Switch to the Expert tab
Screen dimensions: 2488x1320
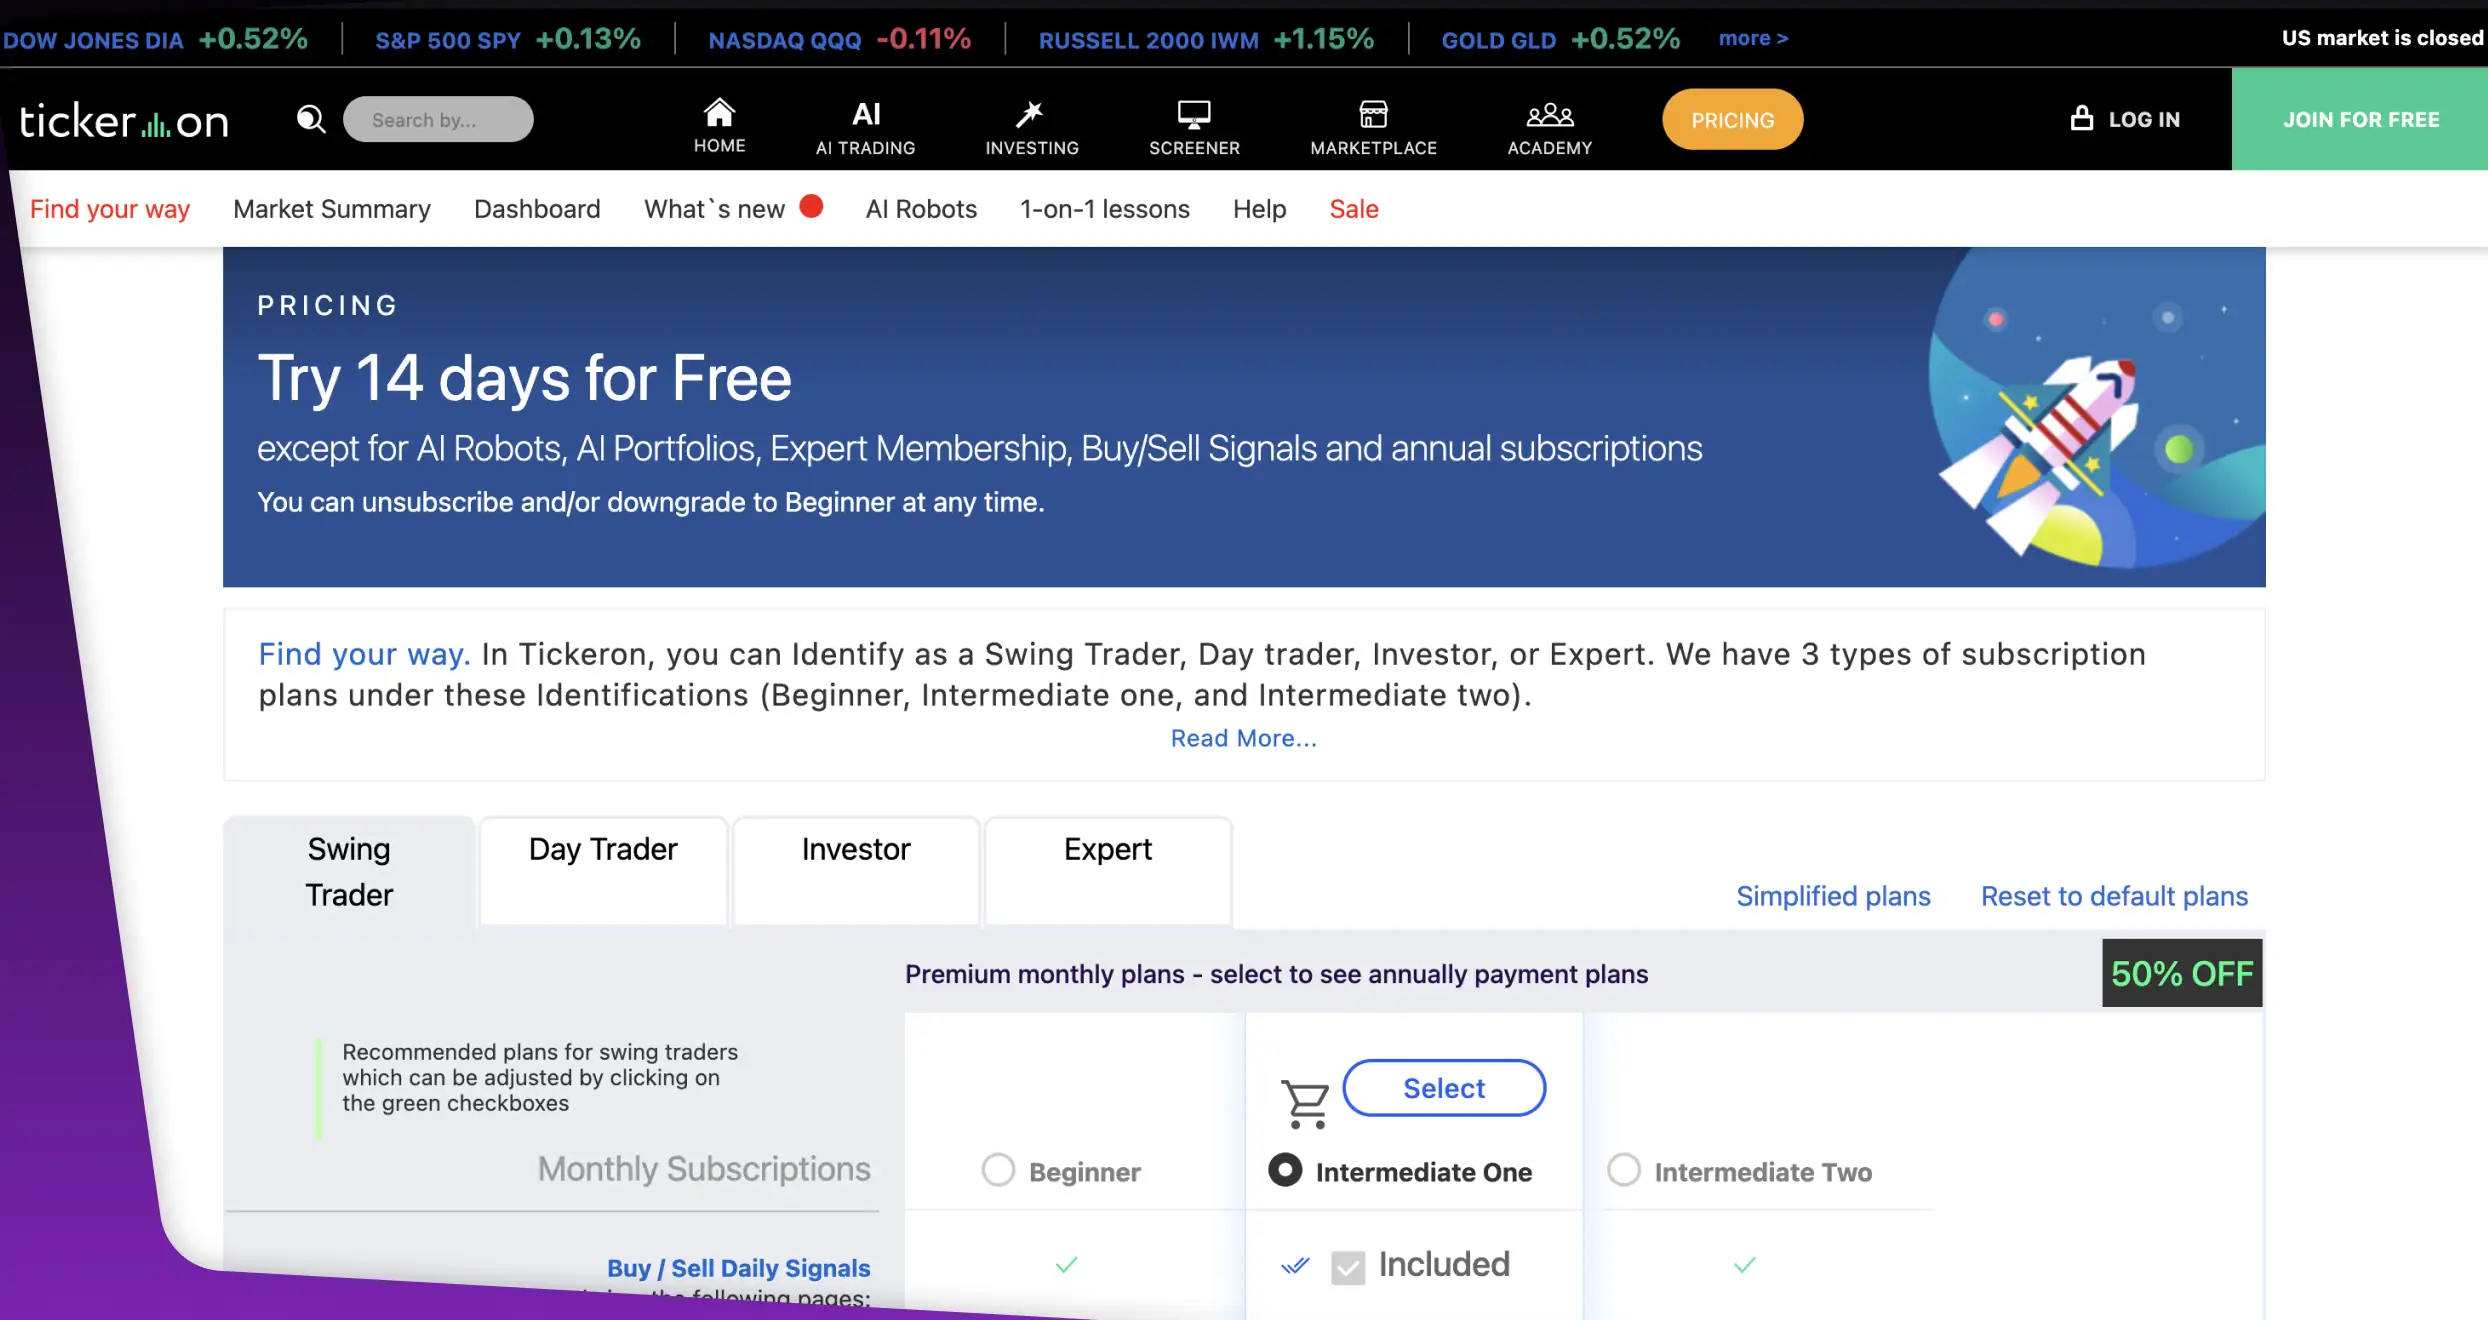1107,849
